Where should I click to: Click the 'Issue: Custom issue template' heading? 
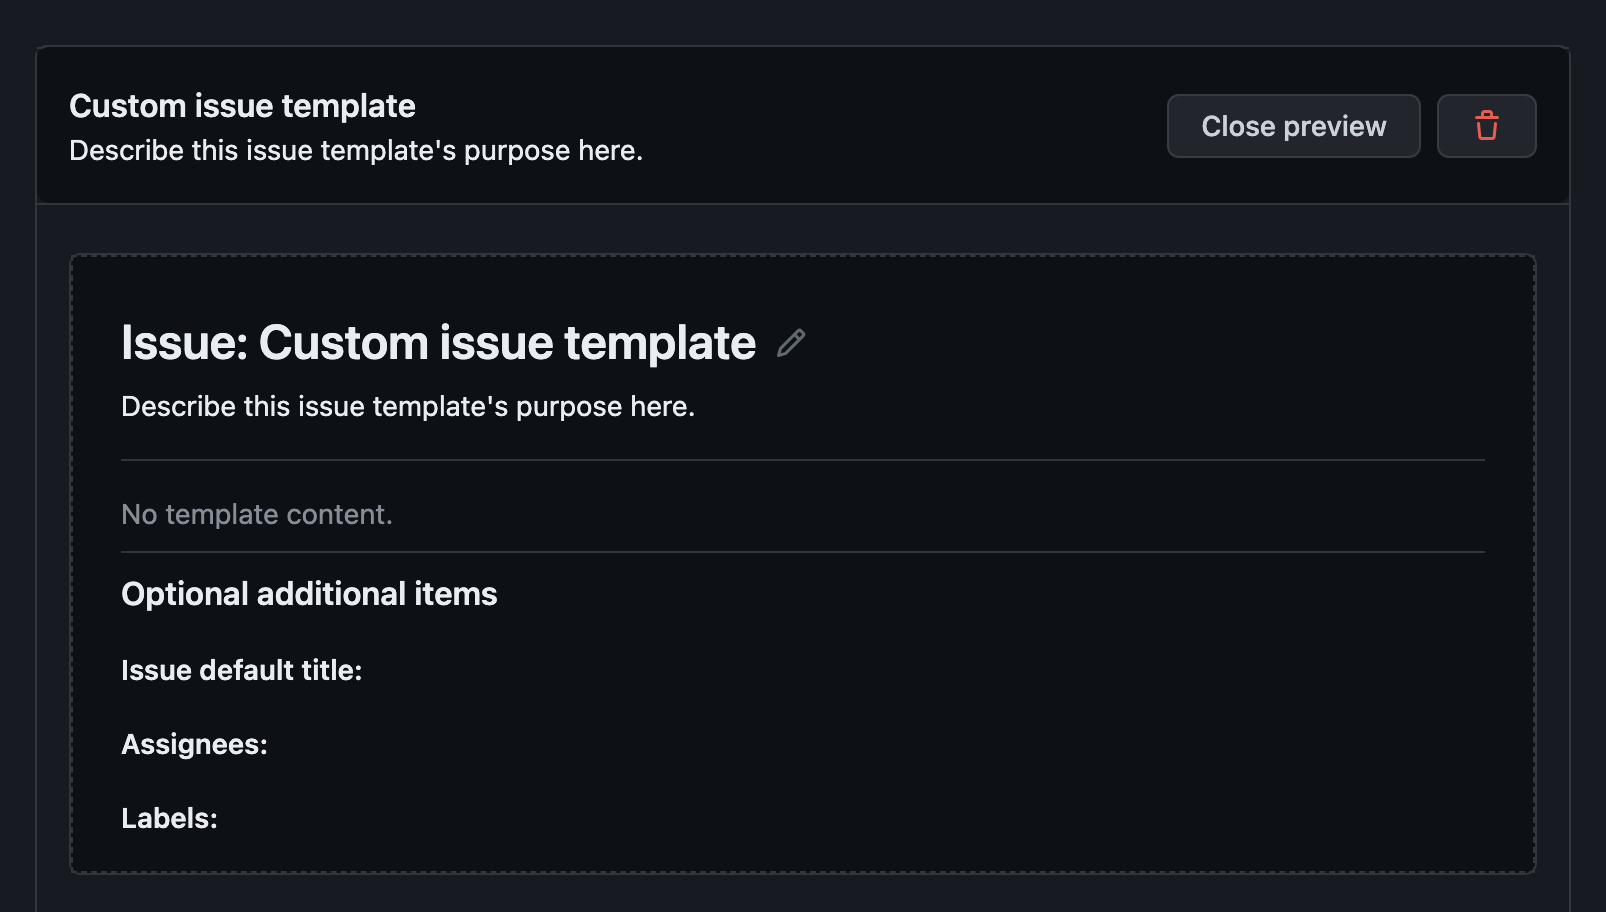tap(438, 342)
